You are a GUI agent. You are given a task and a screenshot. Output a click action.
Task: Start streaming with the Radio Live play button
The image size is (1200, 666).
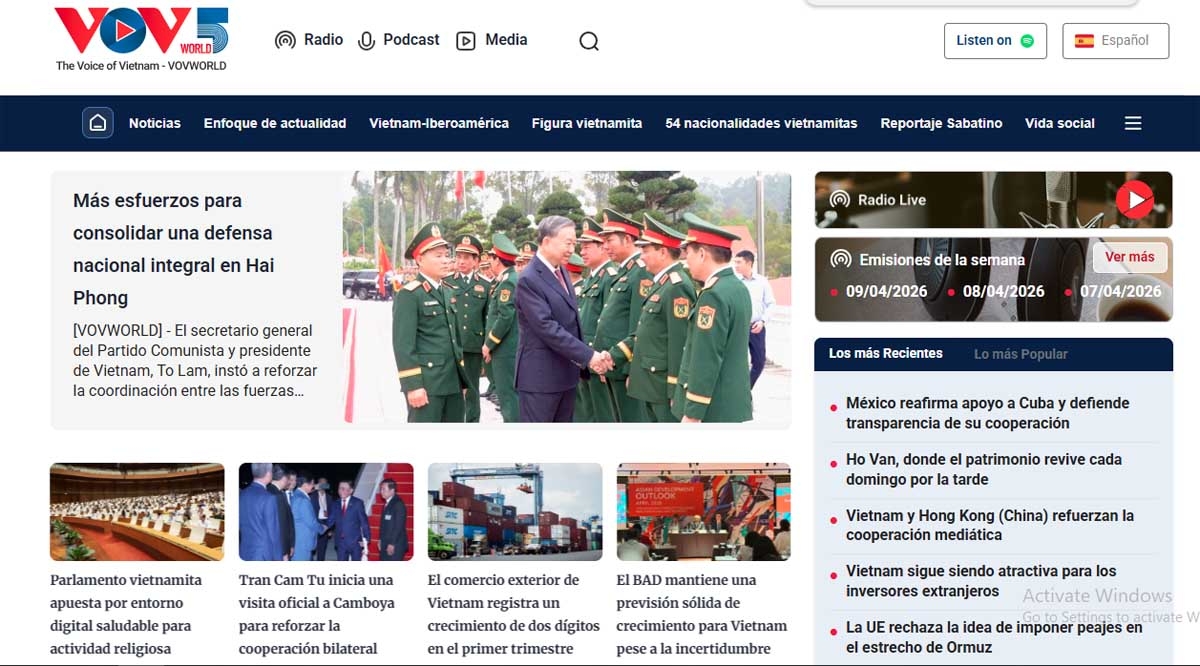pos(1135,199)
